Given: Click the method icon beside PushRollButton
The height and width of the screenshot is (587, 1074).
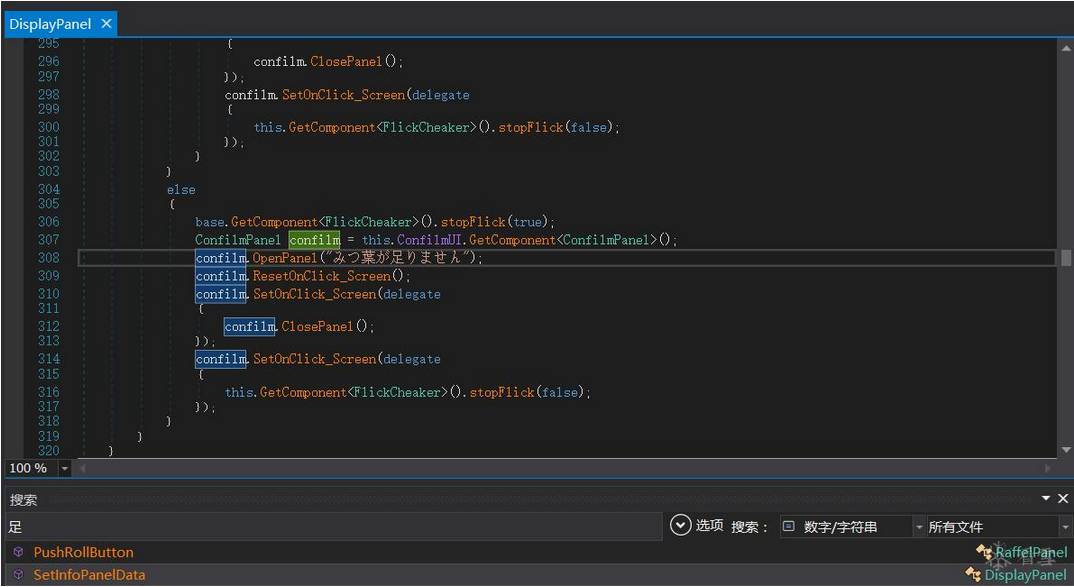Looking at the screenshot, I should pyautogui.click(x=18, y=552).
